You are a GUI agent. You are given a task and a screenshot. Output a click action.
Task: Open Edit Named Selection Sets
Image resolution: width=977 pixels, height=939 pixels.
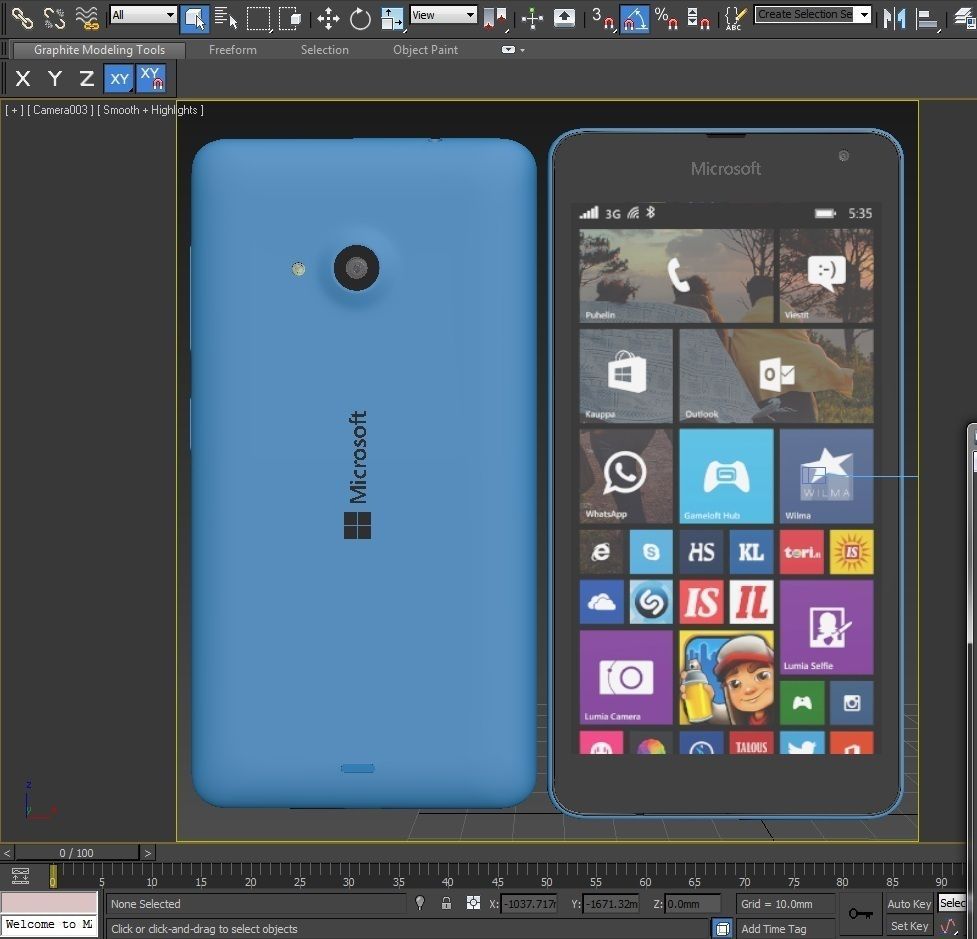pyautogui.click(x=736, y=19)
